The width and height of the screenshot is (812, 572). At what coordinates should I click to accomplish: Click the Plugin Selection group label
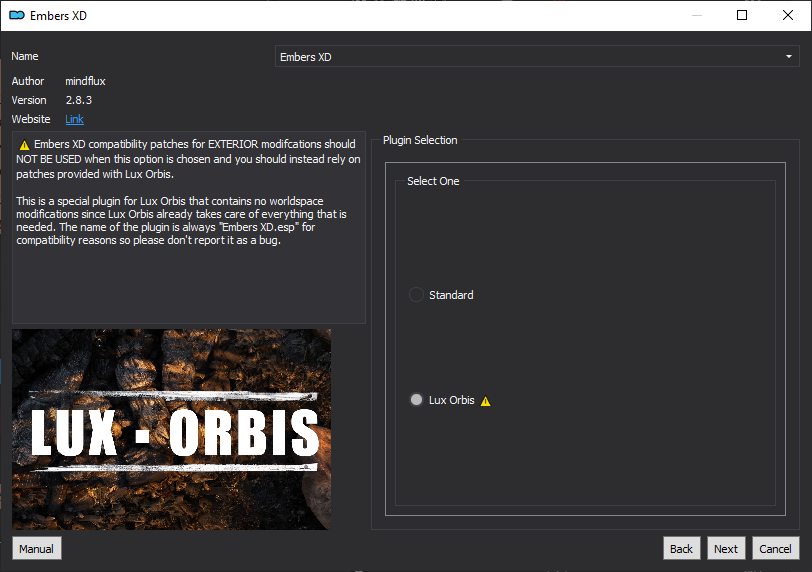pyautogui.click(x=420, y=140)
